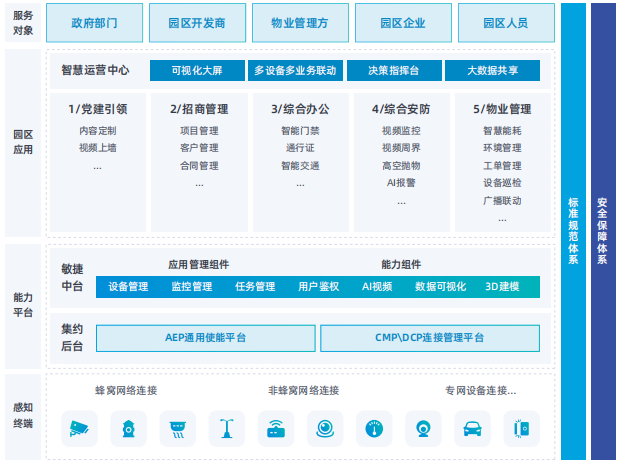The height and width of the screenshot is (468, 636).
Task: Open the 政府部门 box
Action: pos(95,22)
